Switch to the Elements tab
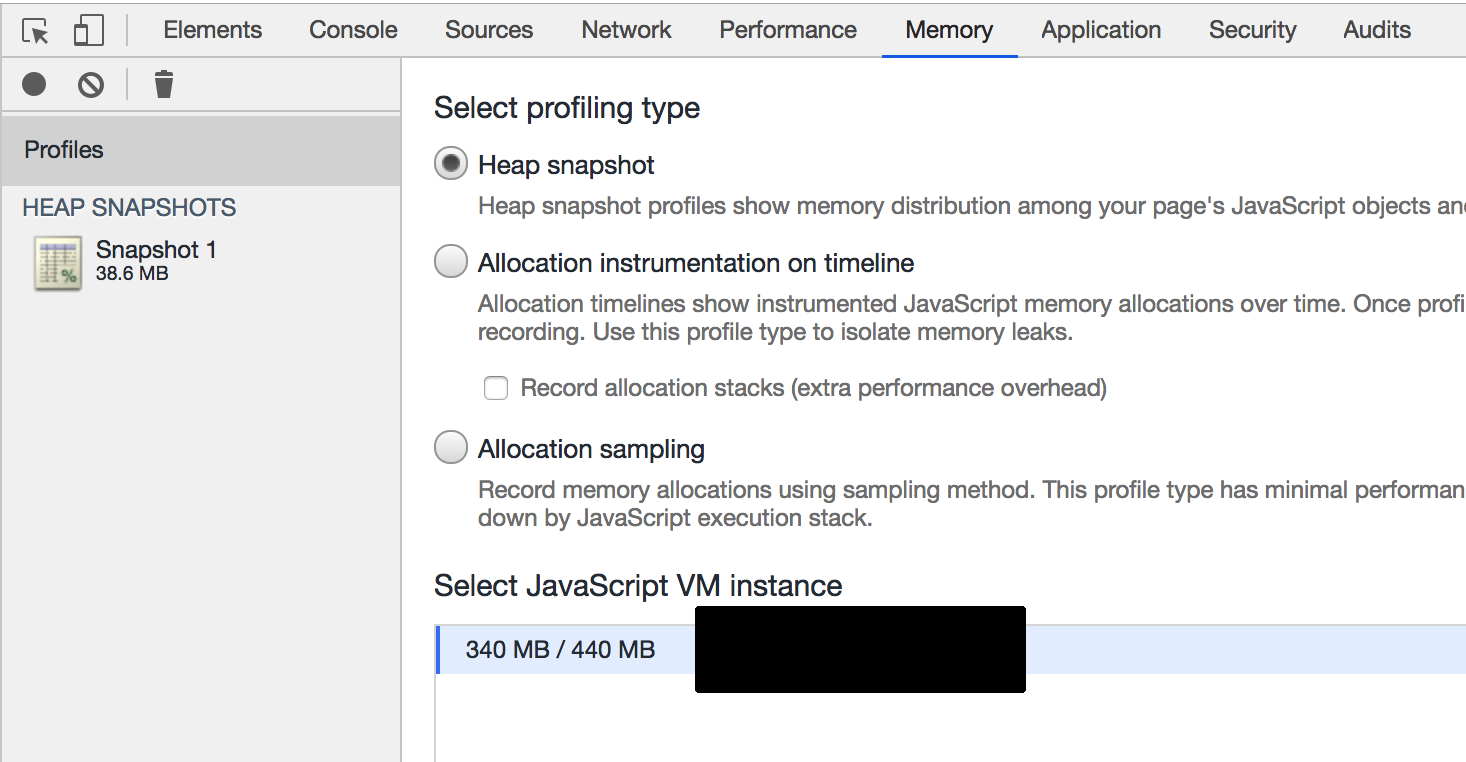The image size is (1466, 762). [x=212, y=30]
